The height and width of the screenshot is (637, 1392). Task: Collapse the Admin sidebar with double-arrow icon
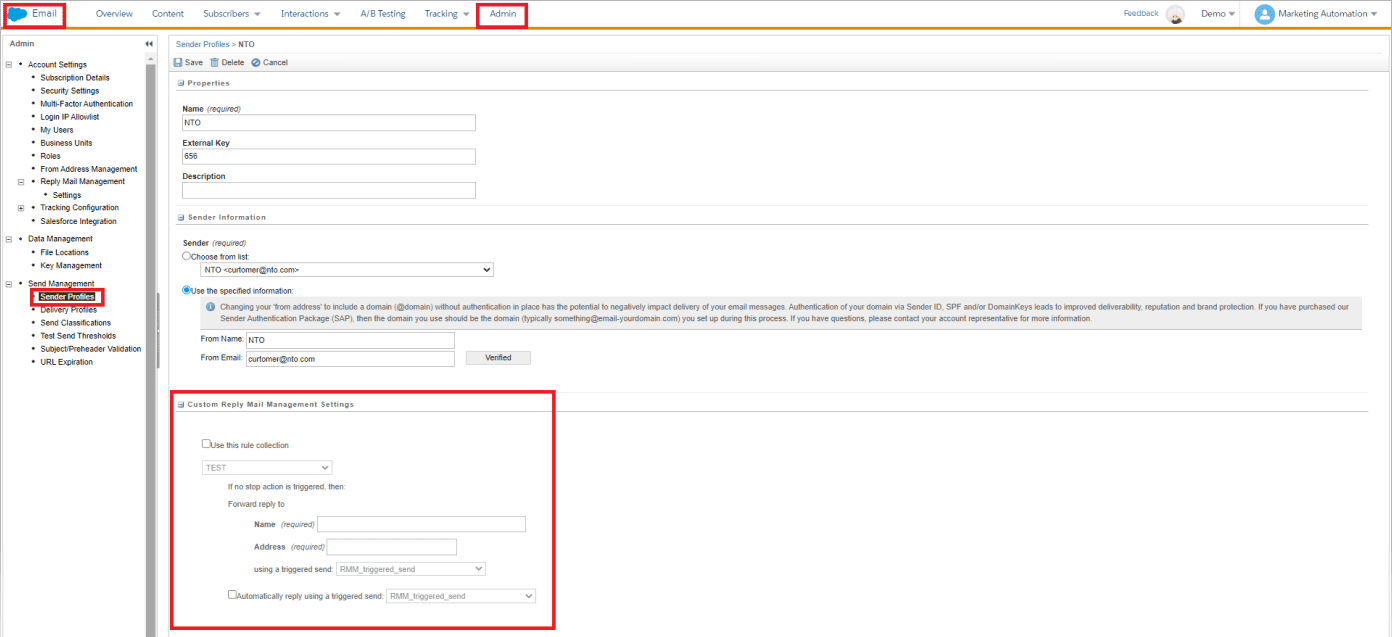(x=149, y=44)
